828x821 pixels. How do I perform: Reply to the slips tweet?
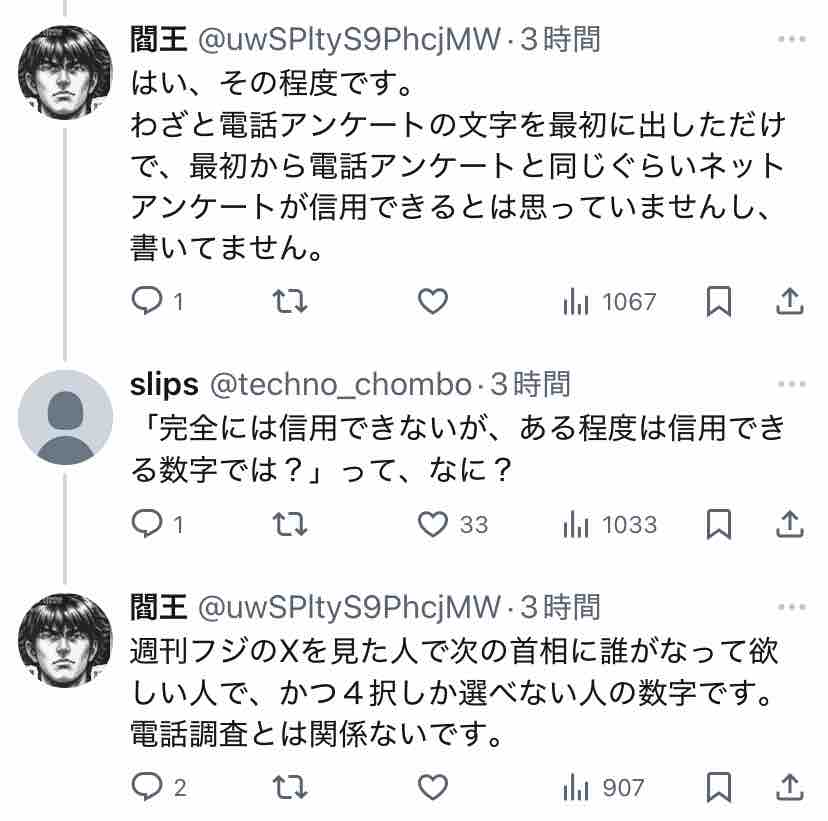tap(157, 524)
